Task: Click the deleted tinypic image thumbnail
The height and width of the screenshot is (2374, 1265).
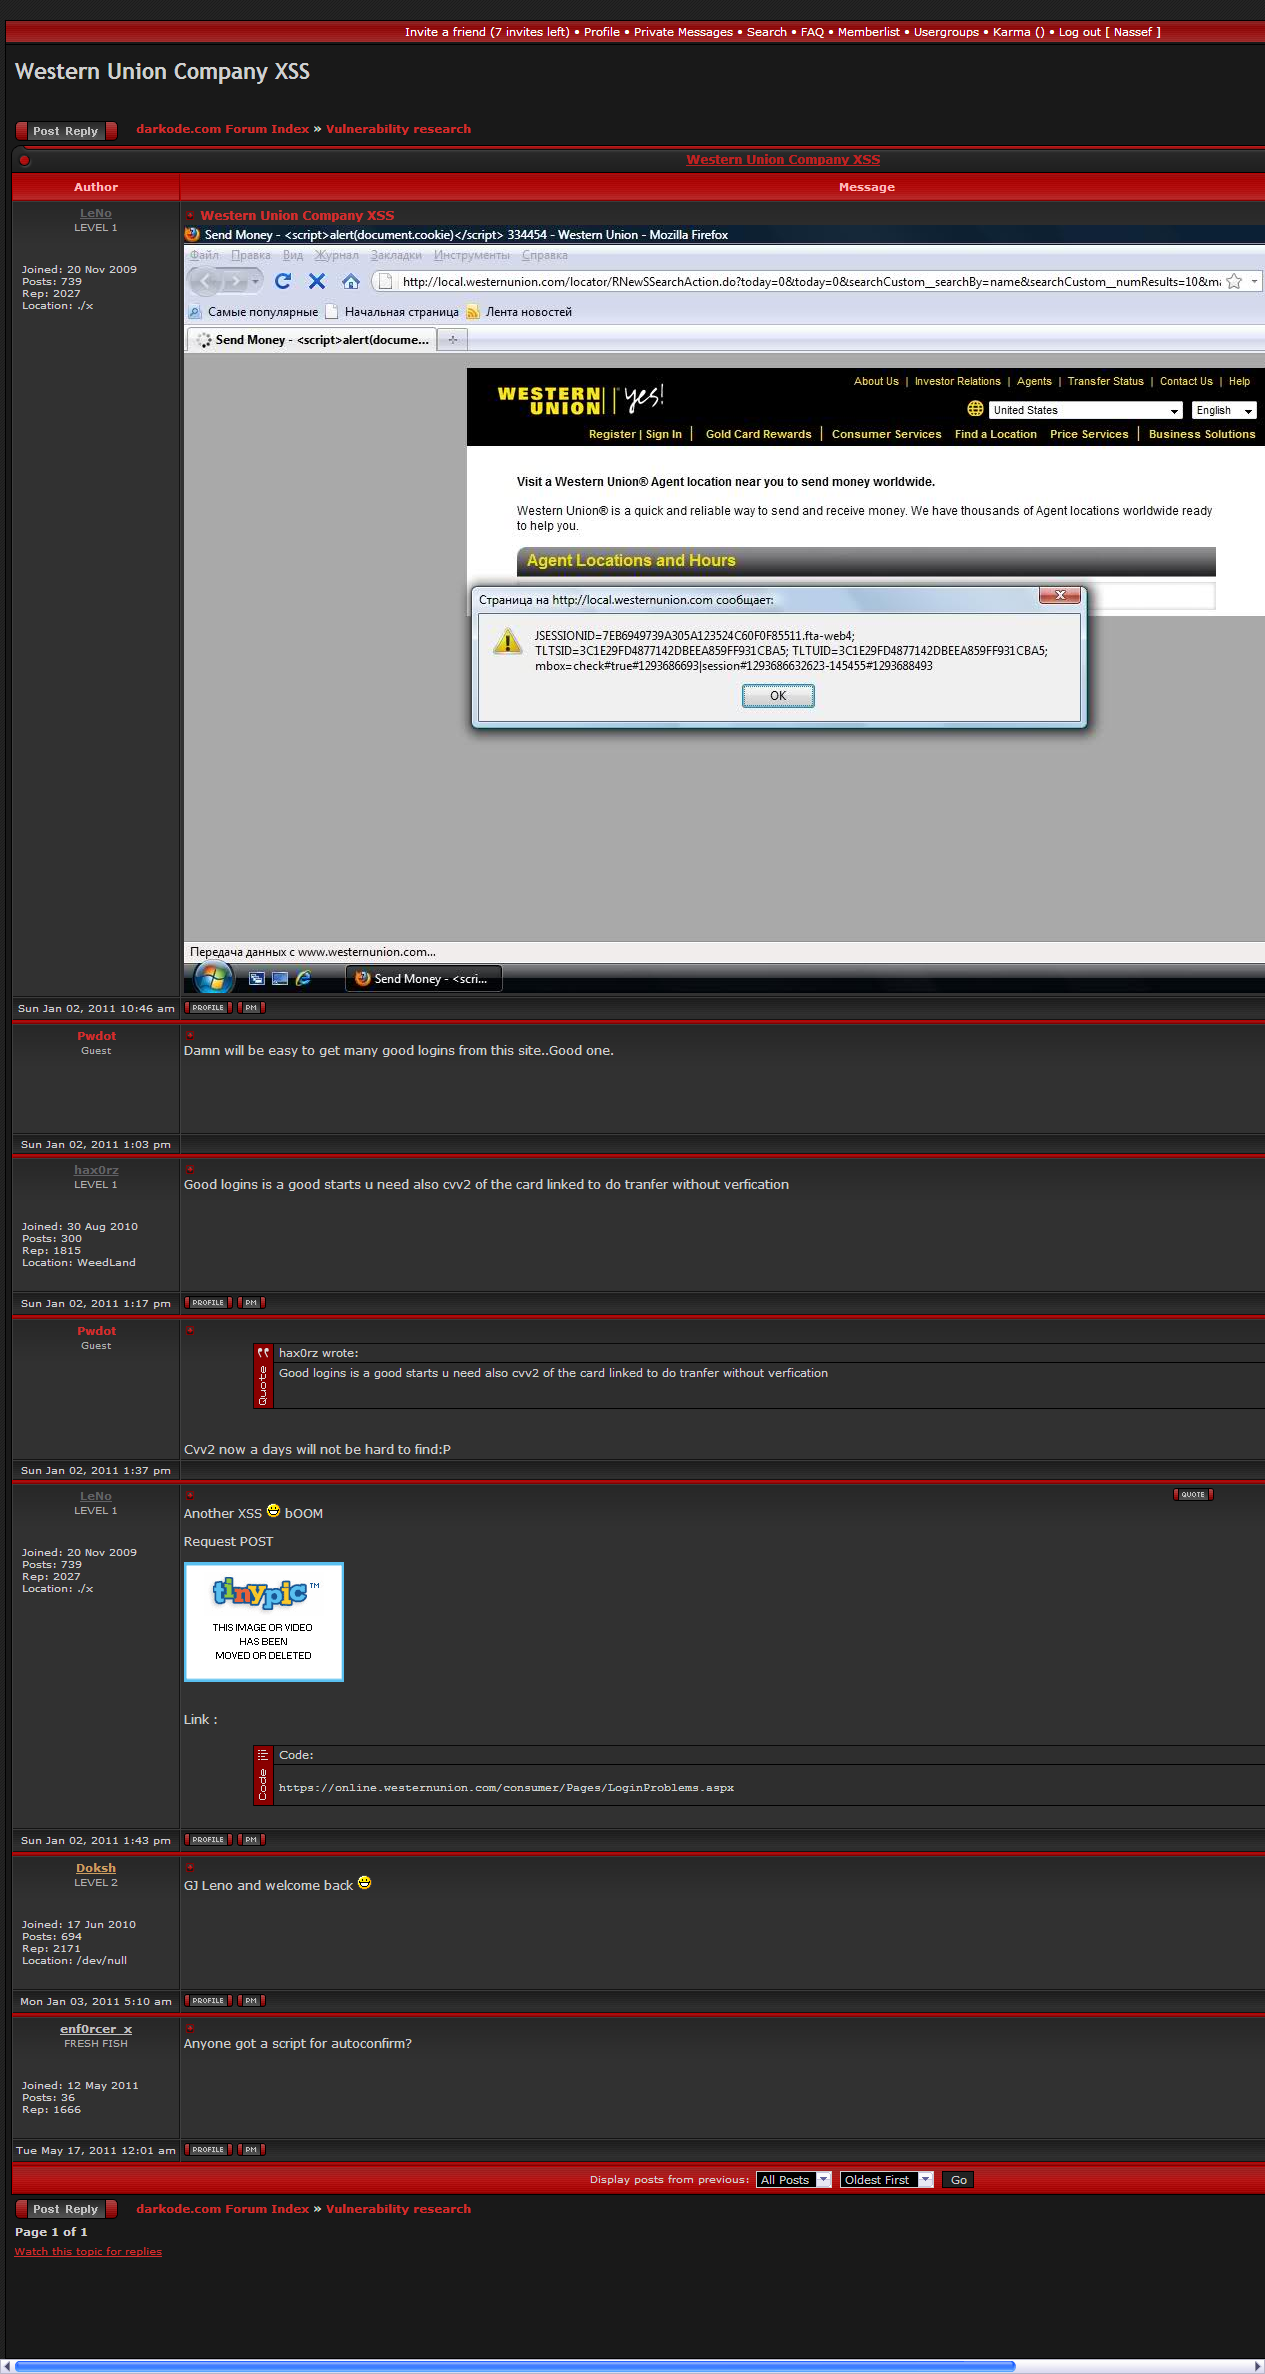Action: 264,1622
